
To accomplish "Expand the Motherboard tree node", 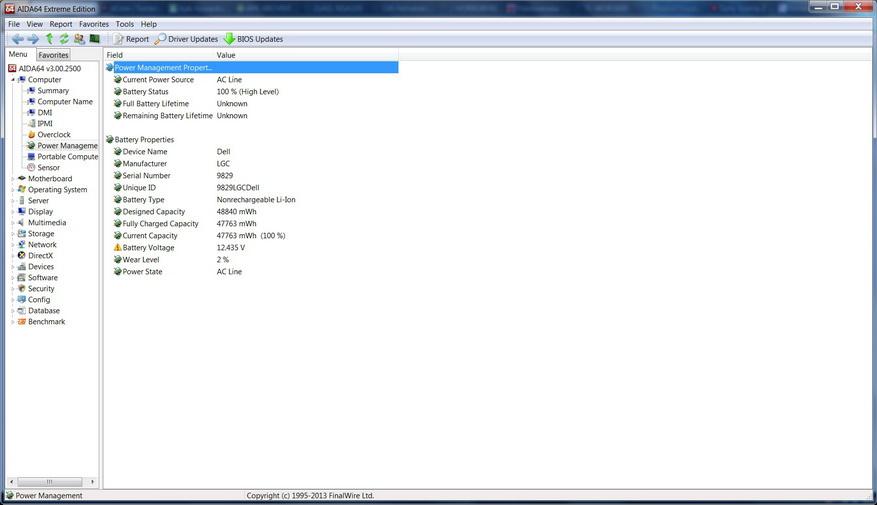I will point(13,178).
